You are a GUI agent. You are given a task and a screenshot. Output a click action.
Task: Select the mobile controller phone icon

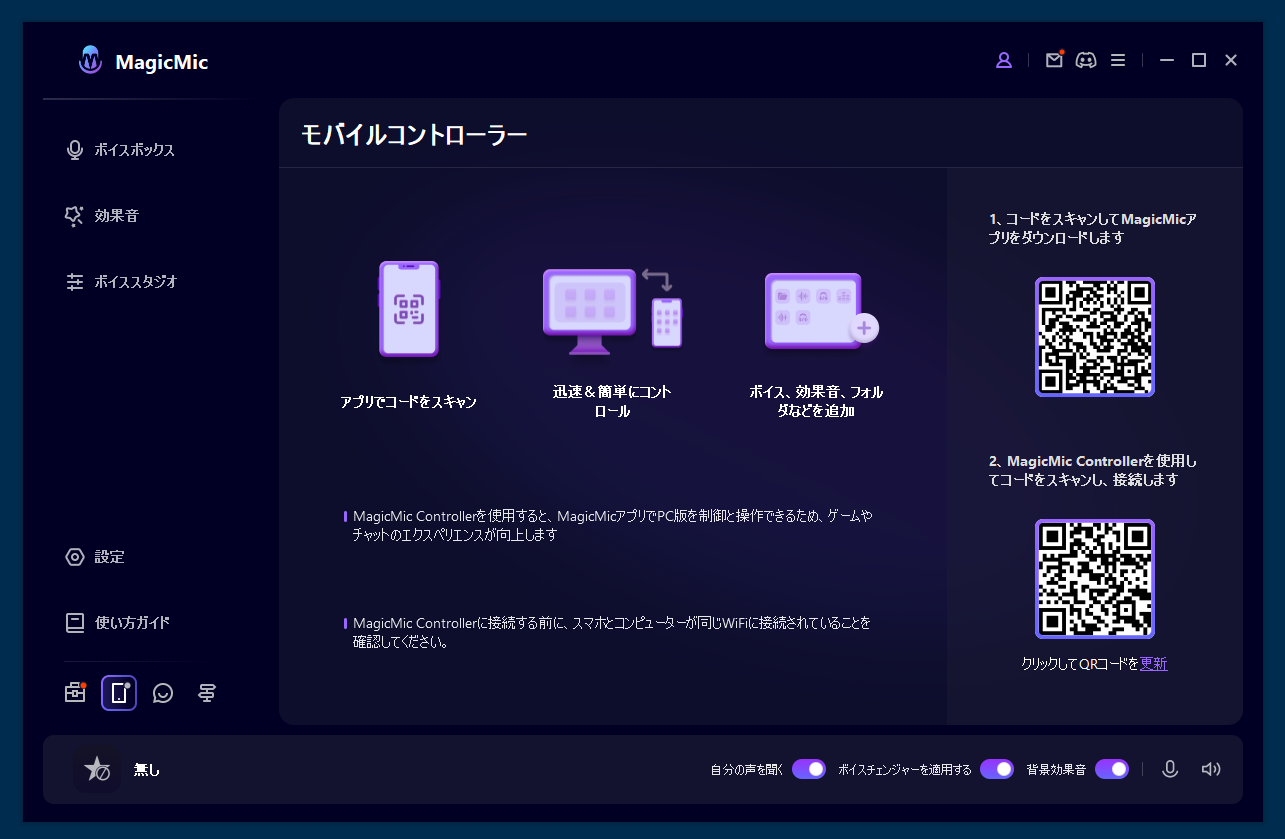click(118, 692)
